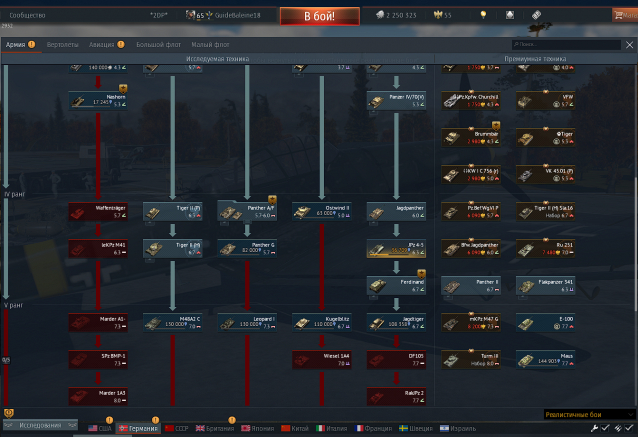
Task: Select the premium PzKpfw Churchill tank
Action: (471, 101)
